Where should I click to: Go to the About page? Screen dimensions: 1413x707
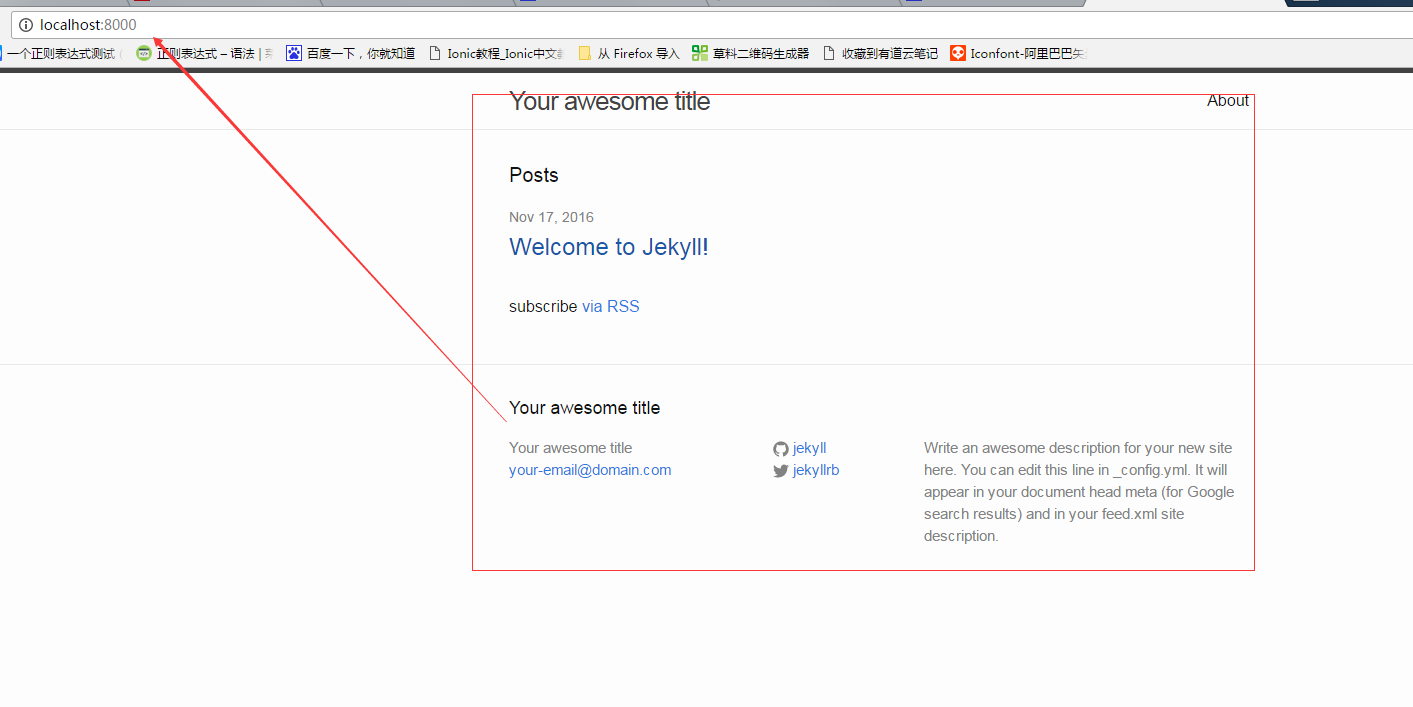1228,100
